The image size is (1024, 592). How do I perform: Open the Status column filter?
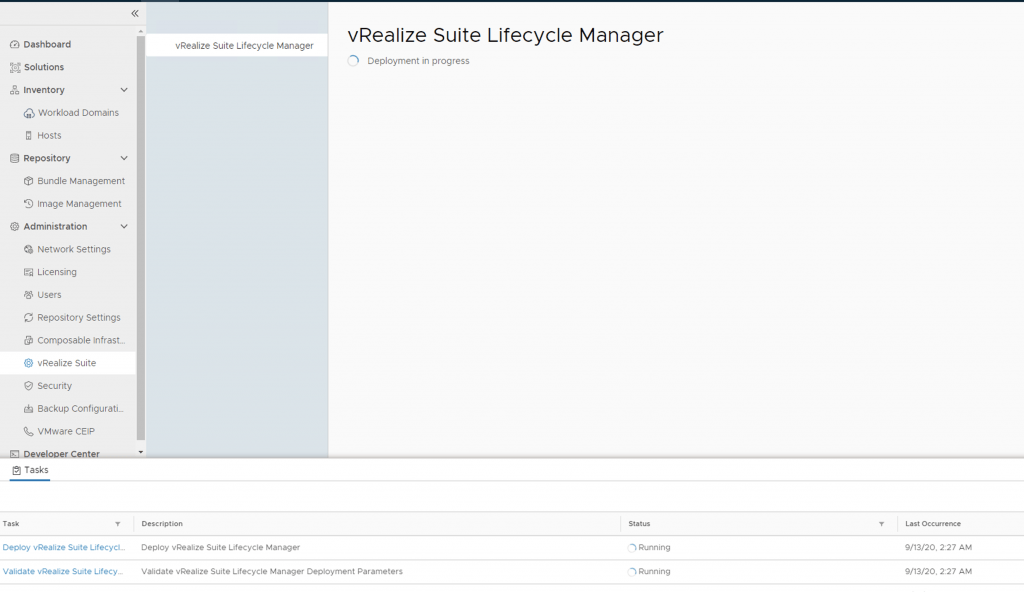pyautogui.click(x=881, y=524)
